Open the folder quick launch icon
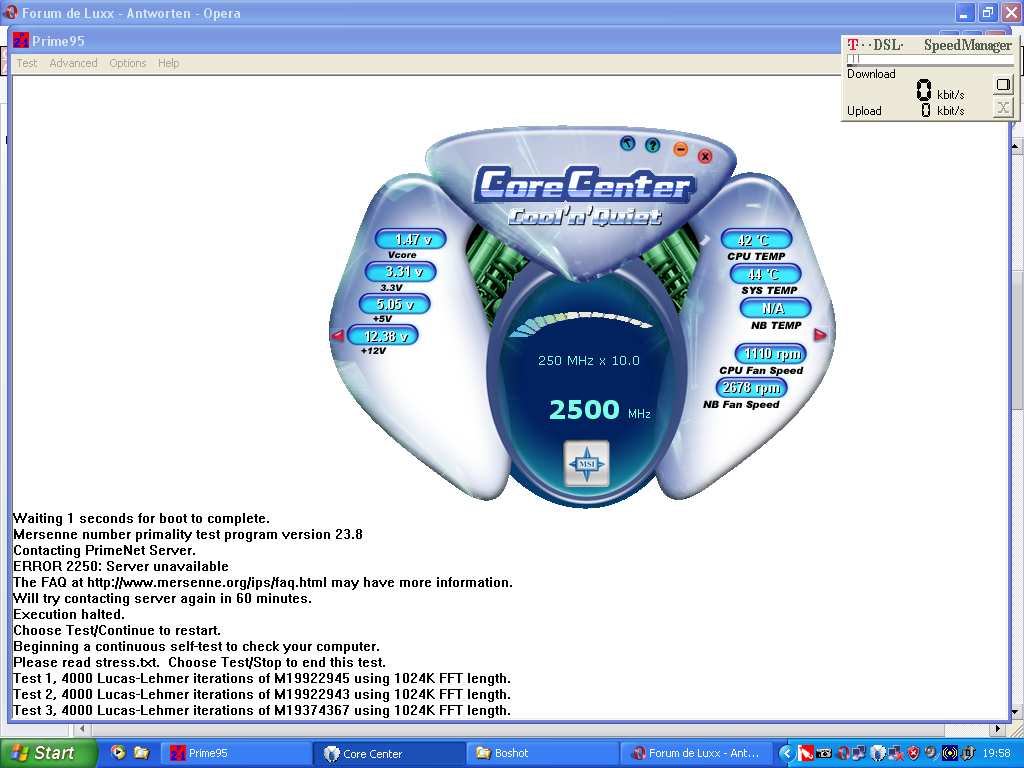The image size is (1024, 768). (x=141, y=753)
